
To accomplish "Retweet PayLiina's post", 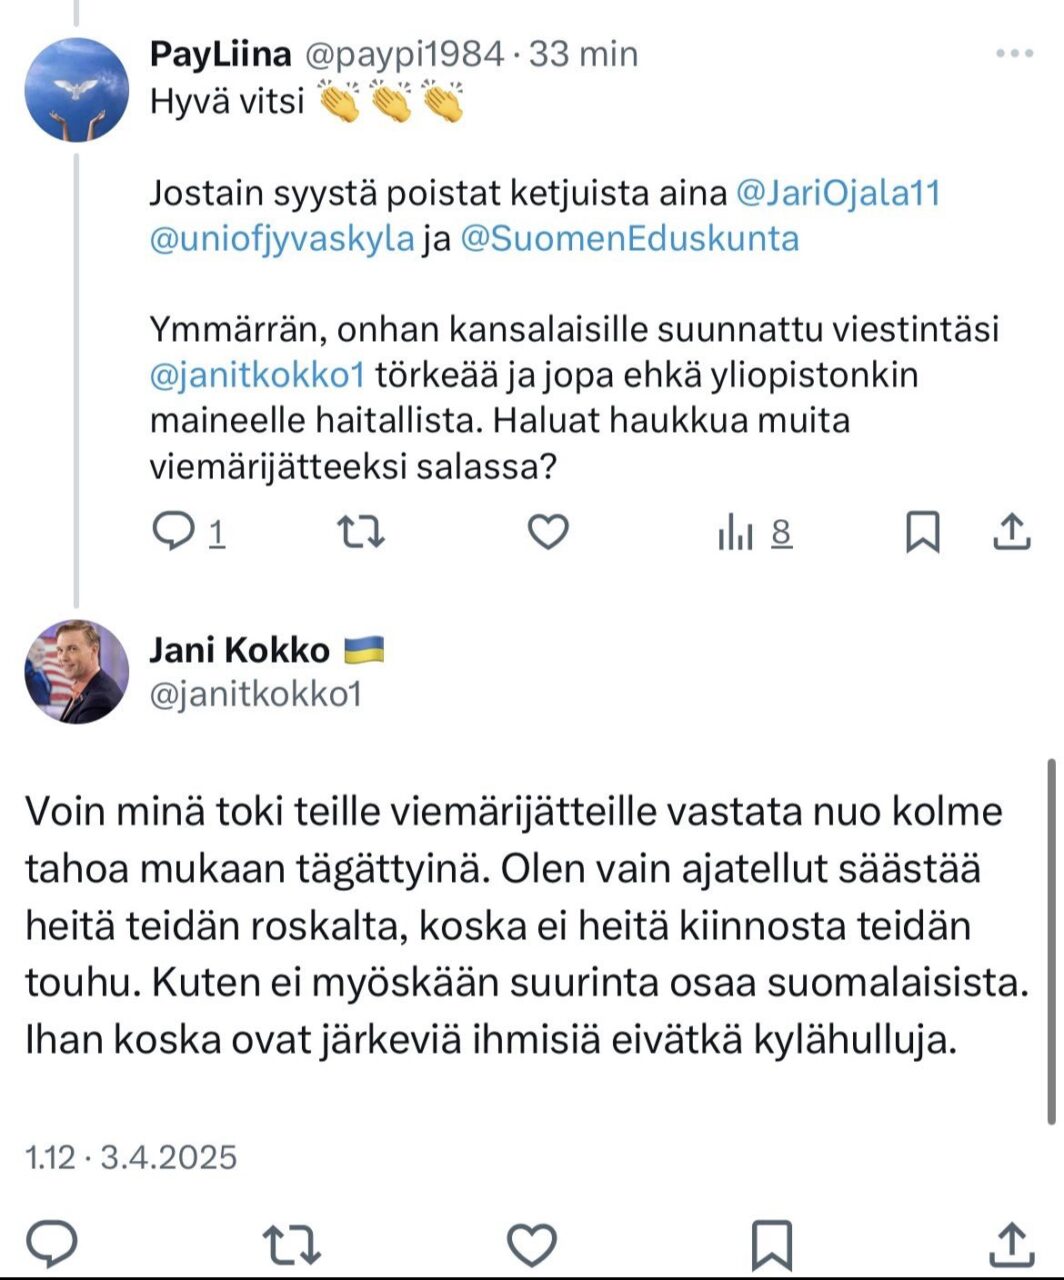I will coord(360,532).
